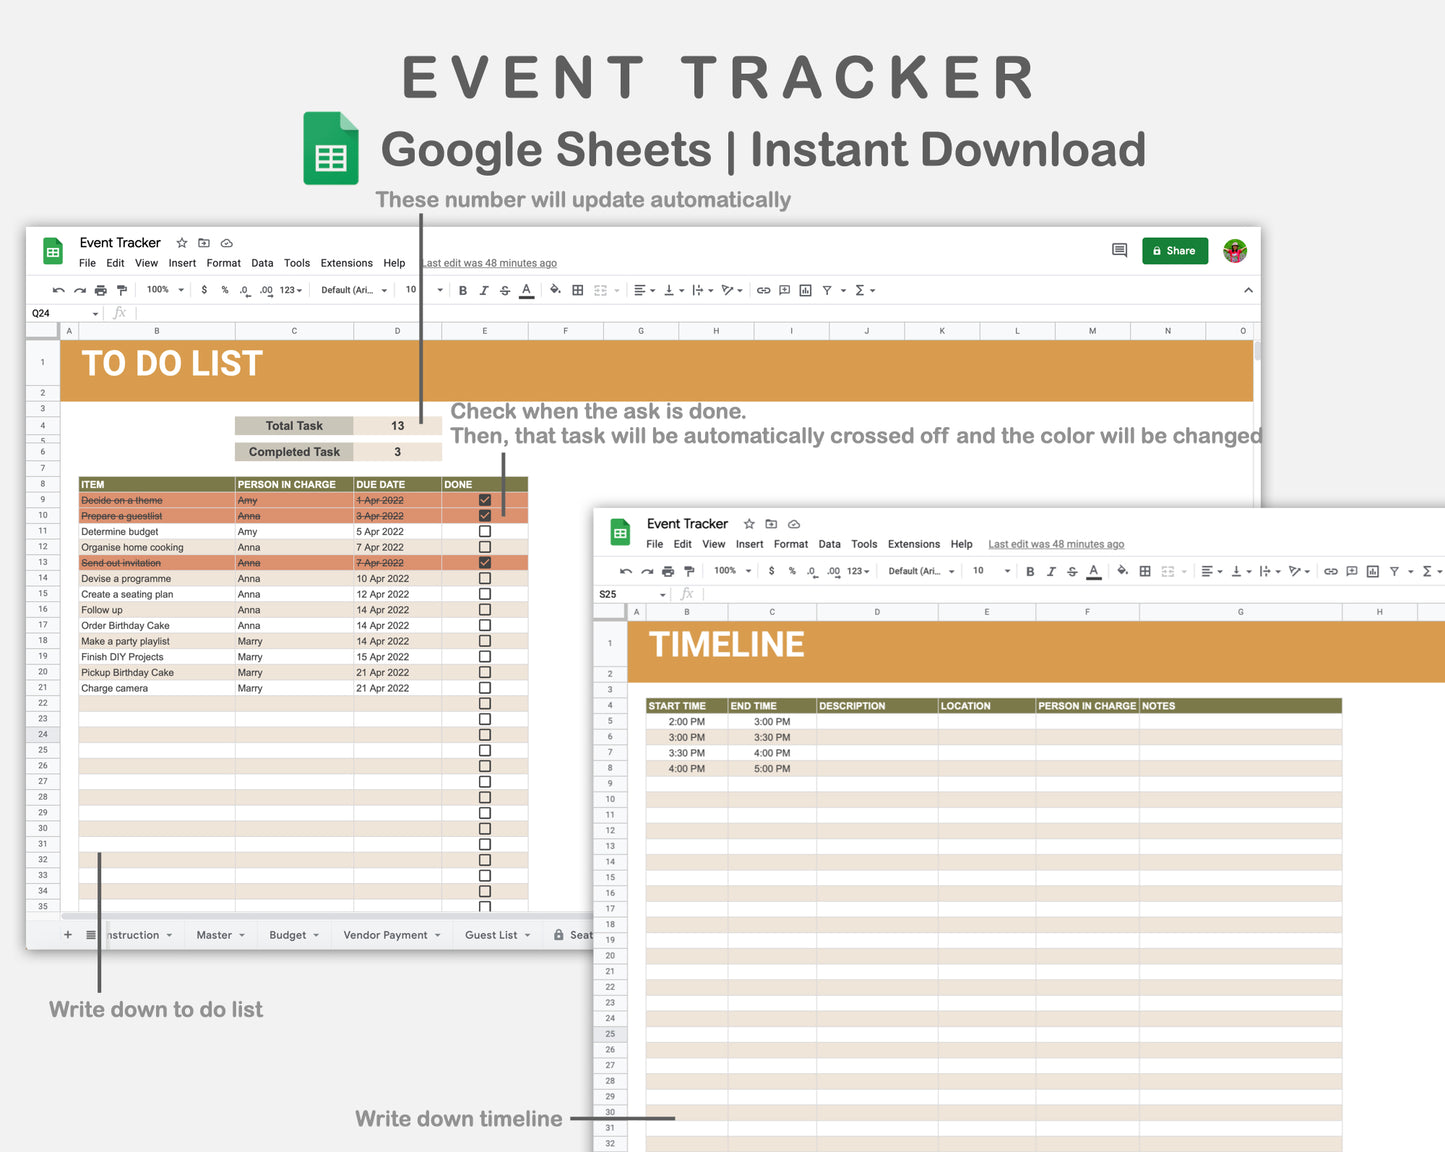This screenshot has height=1152, width=1445.
Task: Click the Share button
Action: coord(1174,250)
